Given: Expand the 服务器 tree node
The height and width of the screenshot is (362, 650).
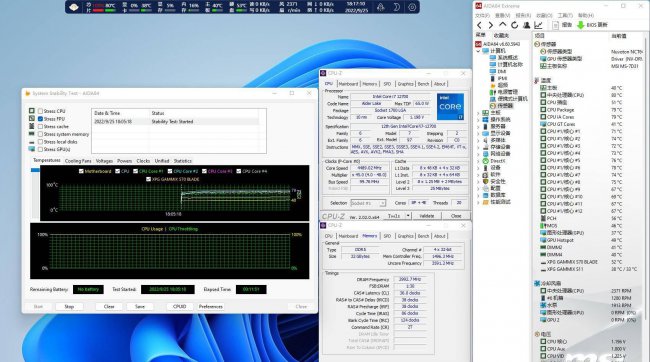Looking at the screenshot, I should pyautogui.click(x=478, y=126).
